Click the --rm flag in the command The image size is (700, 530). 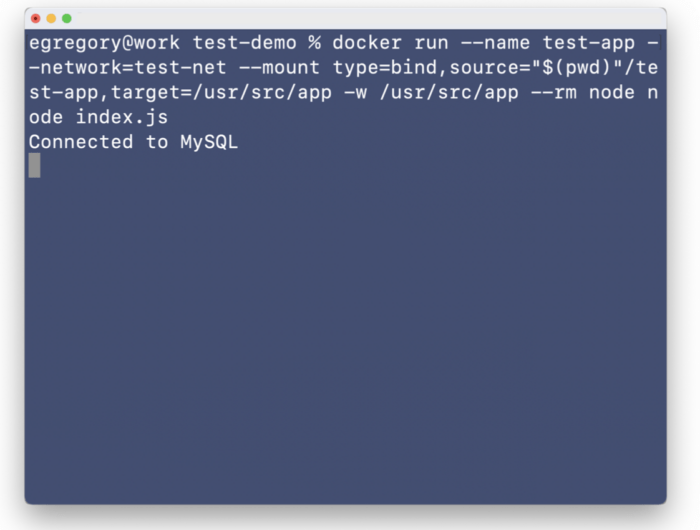[x=554, y=93]
